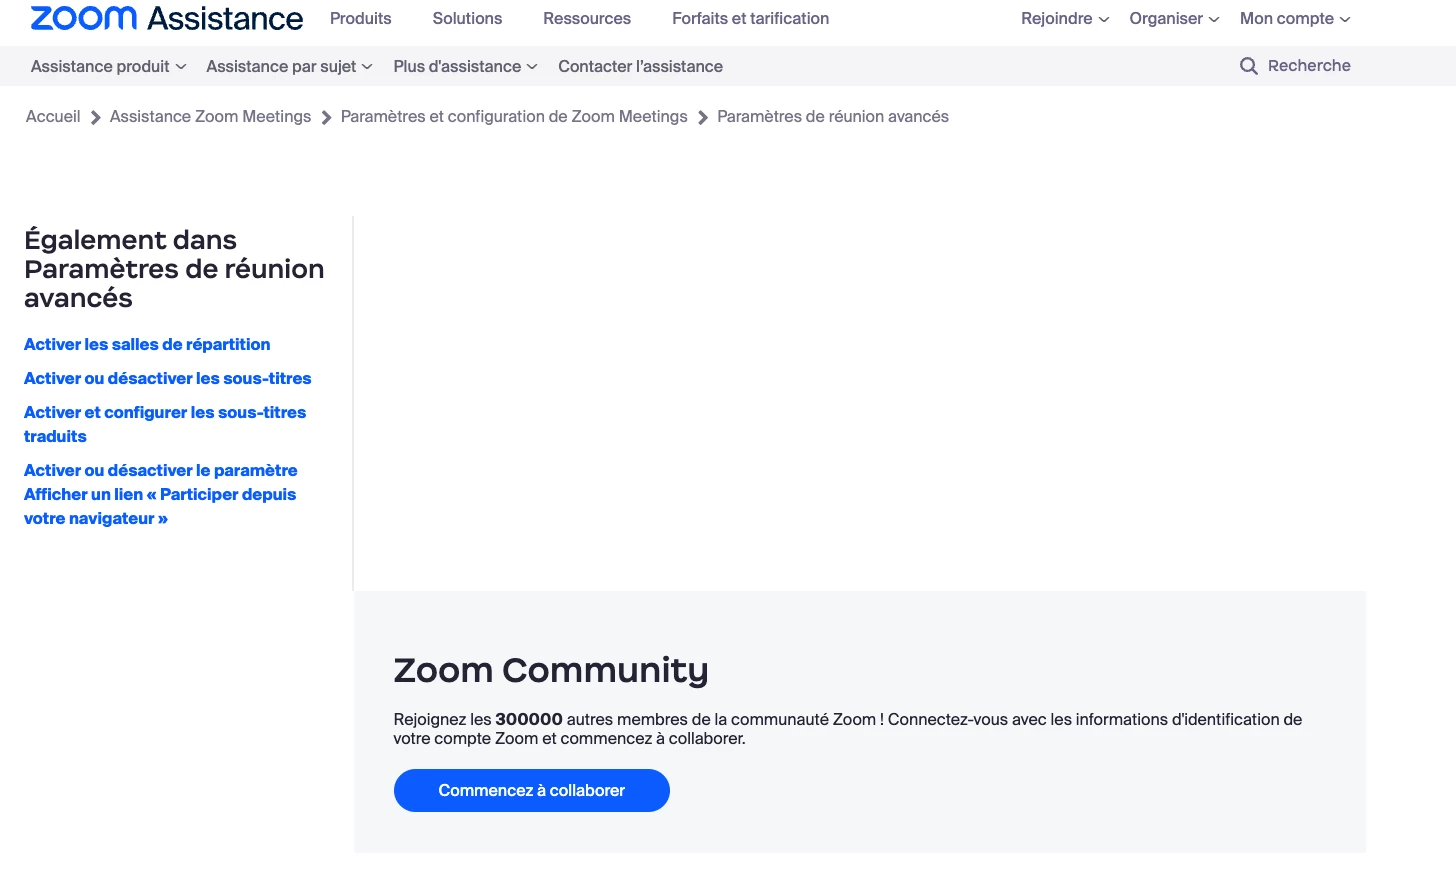Open Activer et configurer les sous-titres traduits
This screenshot has width=1456, height=877.
[165, 424]
